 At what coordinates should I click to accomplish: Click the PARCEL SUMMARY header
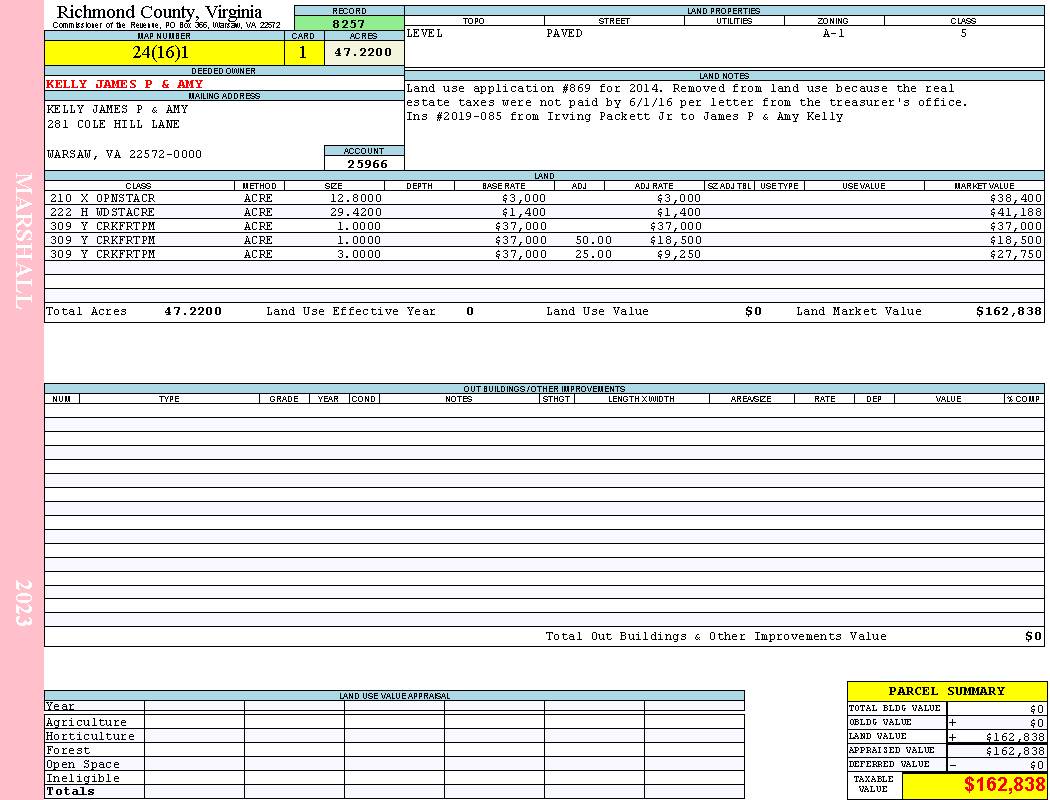[946, 691]
